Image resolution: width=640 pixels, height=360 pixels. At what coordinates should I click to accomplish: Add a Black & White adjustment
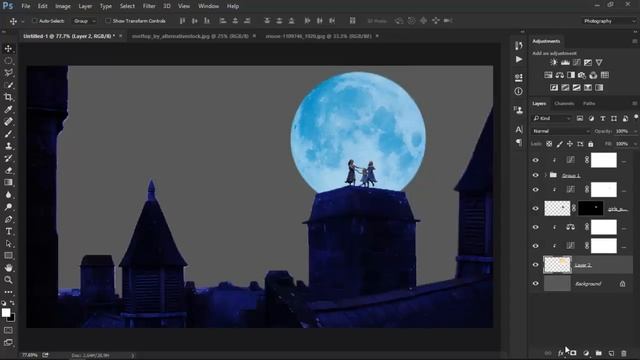[571, 75]
